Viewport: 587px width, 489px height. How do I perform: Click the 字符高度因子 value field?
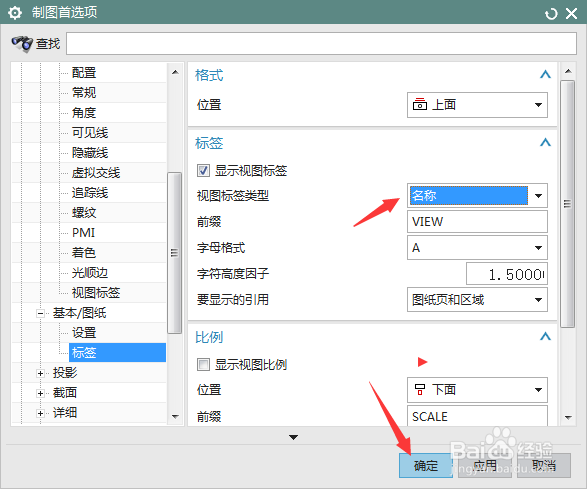tap(507, 274)
